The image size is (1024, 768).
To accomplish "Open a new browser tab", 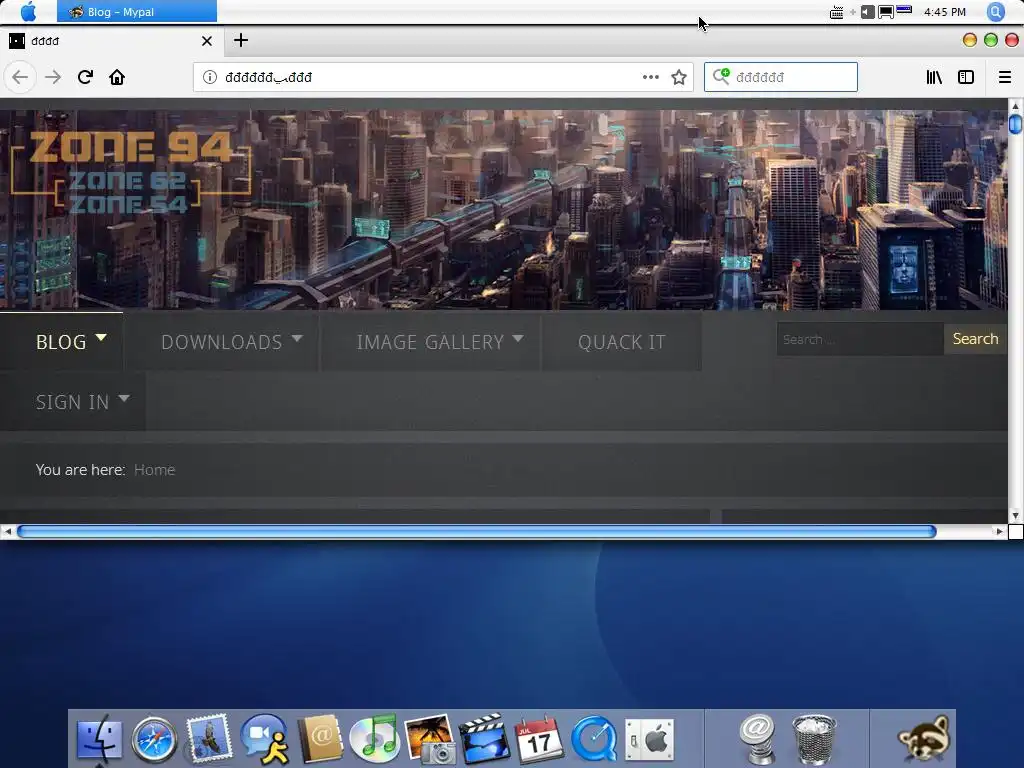I will 241,40.
